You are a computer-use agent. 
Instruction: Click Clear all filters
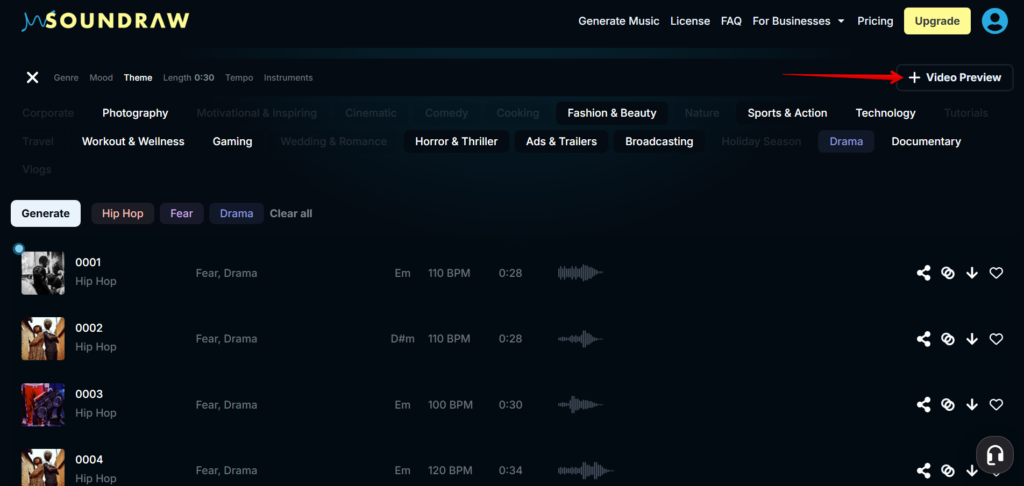[291, 214]
